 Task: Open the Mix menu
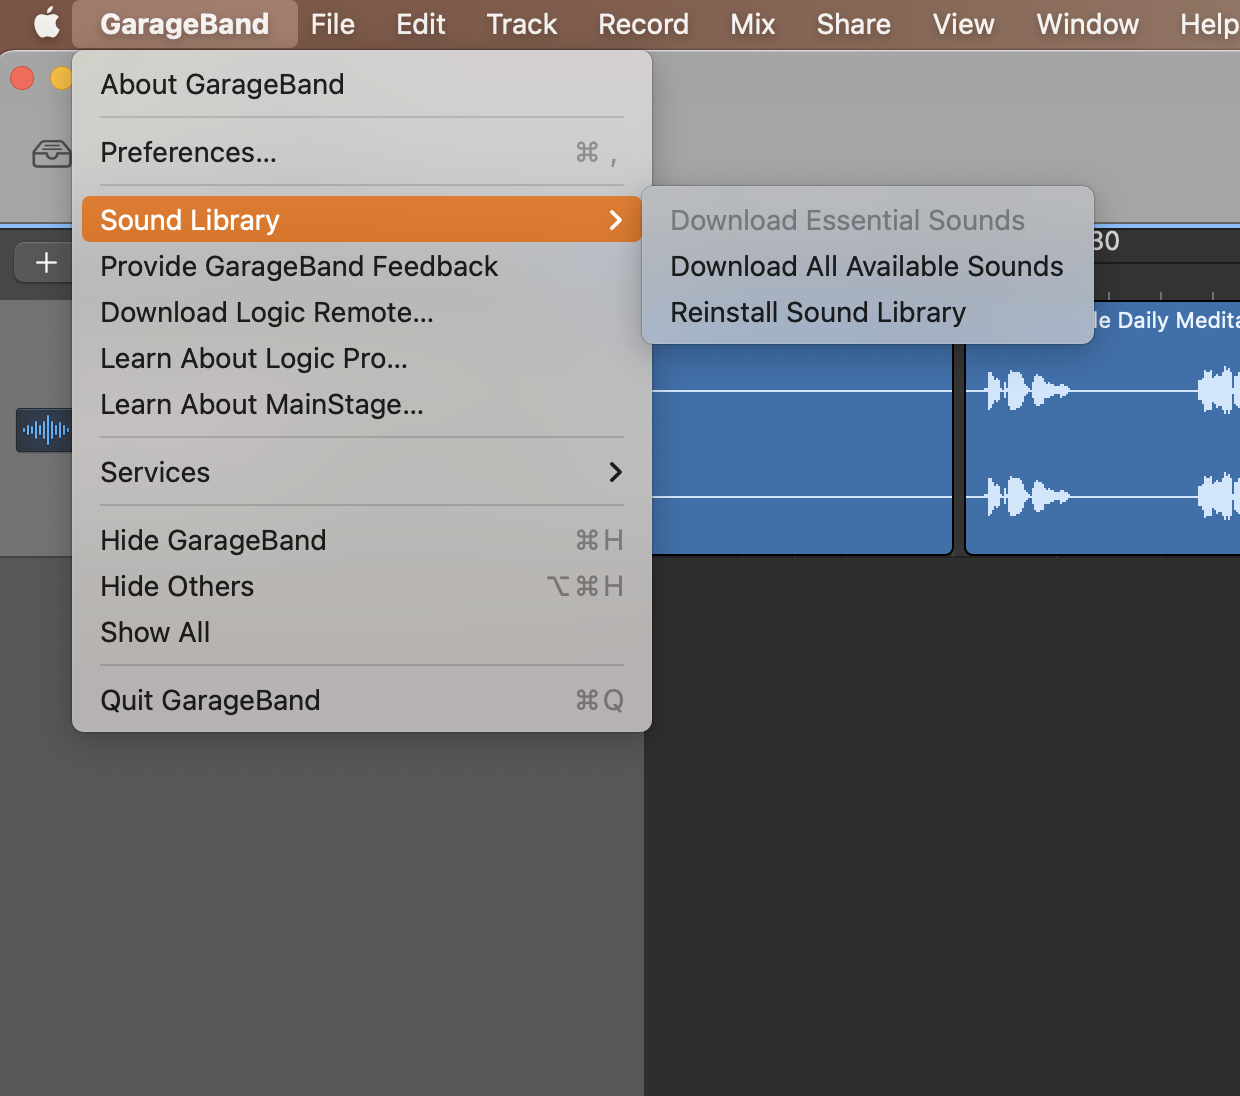pyautogui.click(x=753, y=23)
